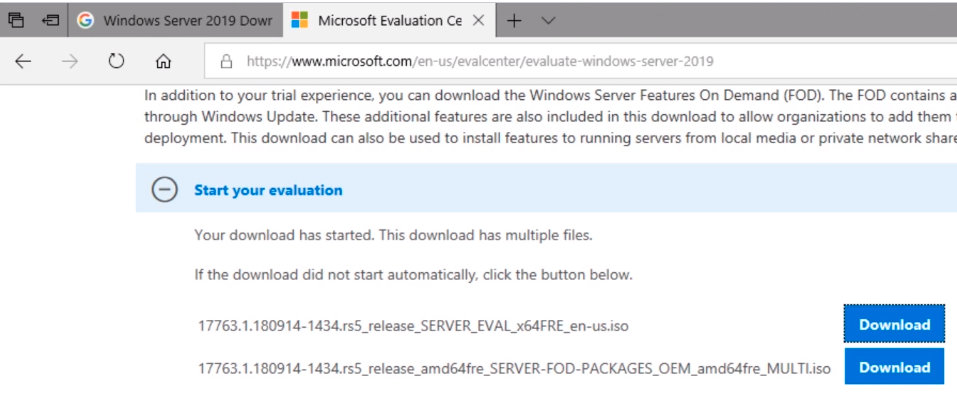This screenshot has width=957, height=417.
Task: Open the tab preview chevron dropdown
Action: (x=548, y=21)
